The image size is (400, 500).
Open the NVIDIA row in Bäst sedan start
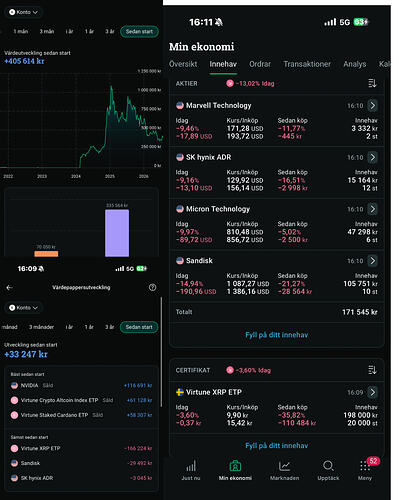81,385
